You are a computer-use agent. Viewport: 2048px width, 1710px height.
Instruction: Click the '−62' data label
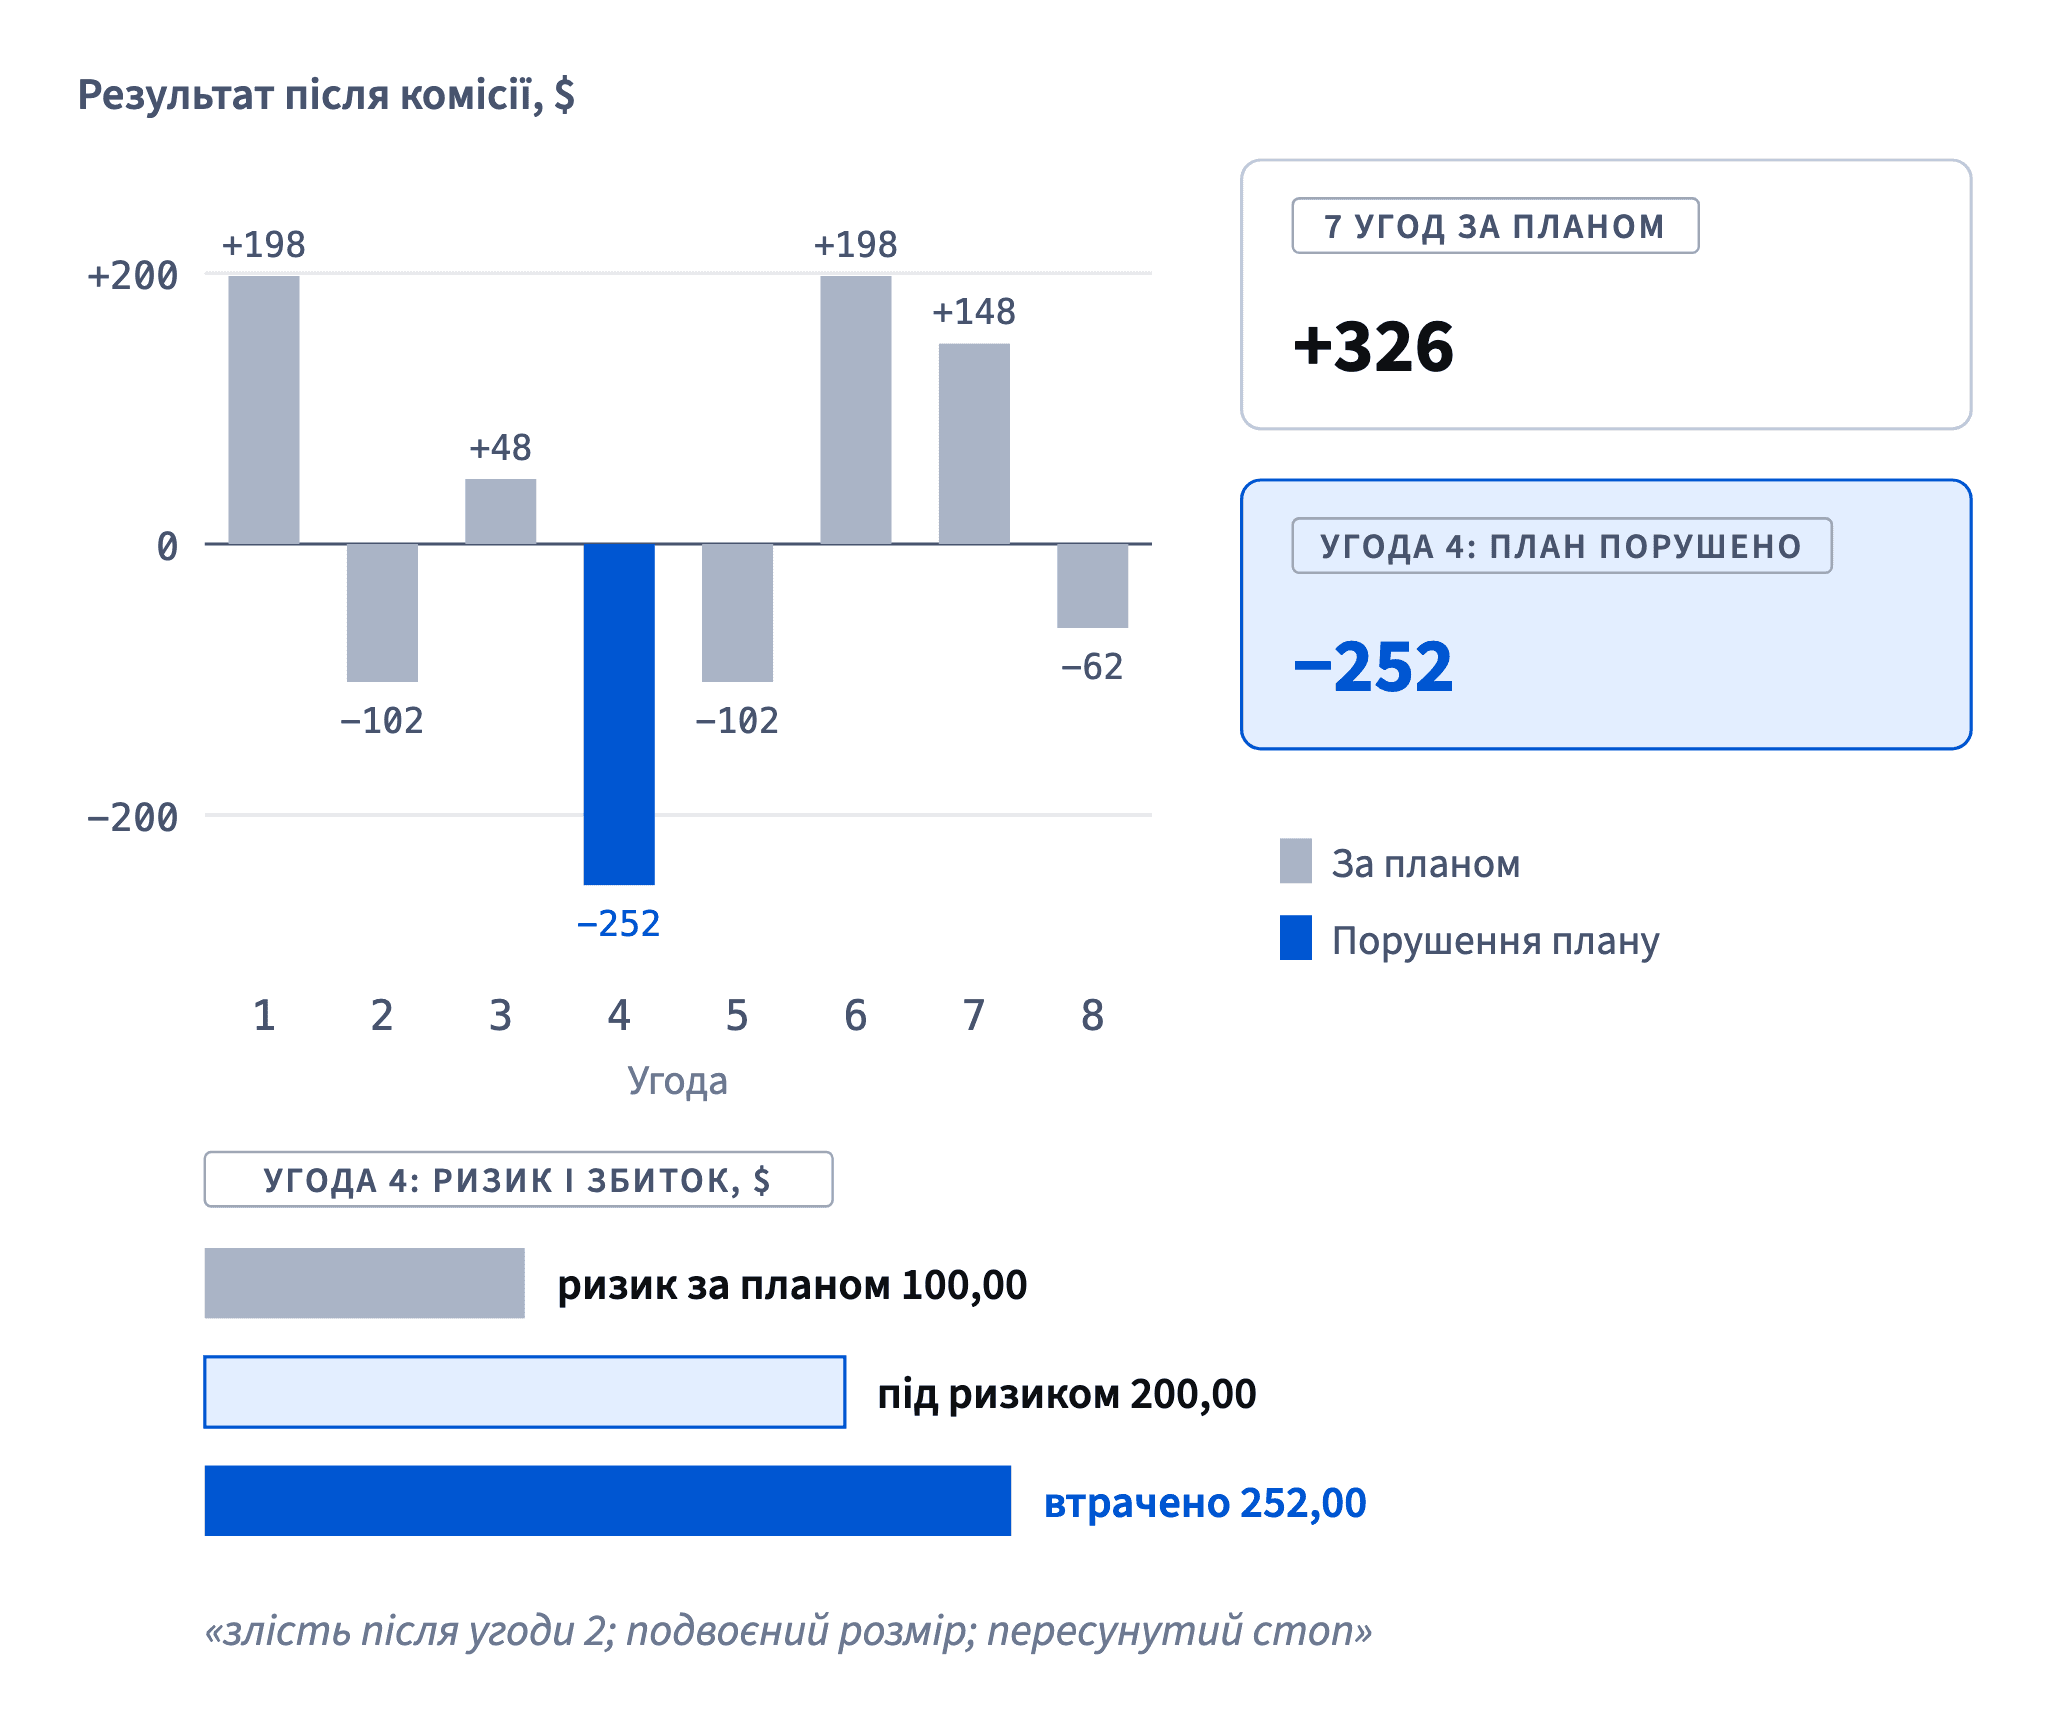click(x=1093, y=666)
